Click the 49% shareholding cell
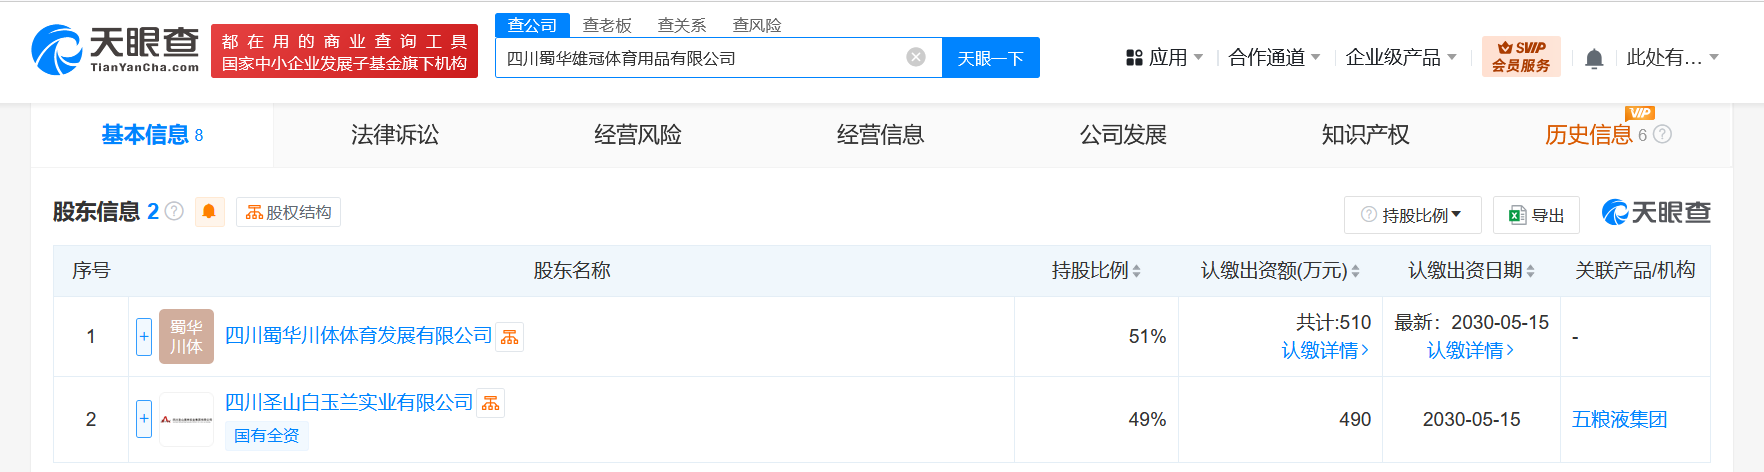This screenshot has width=1764, height=472. coord(1097,420)
